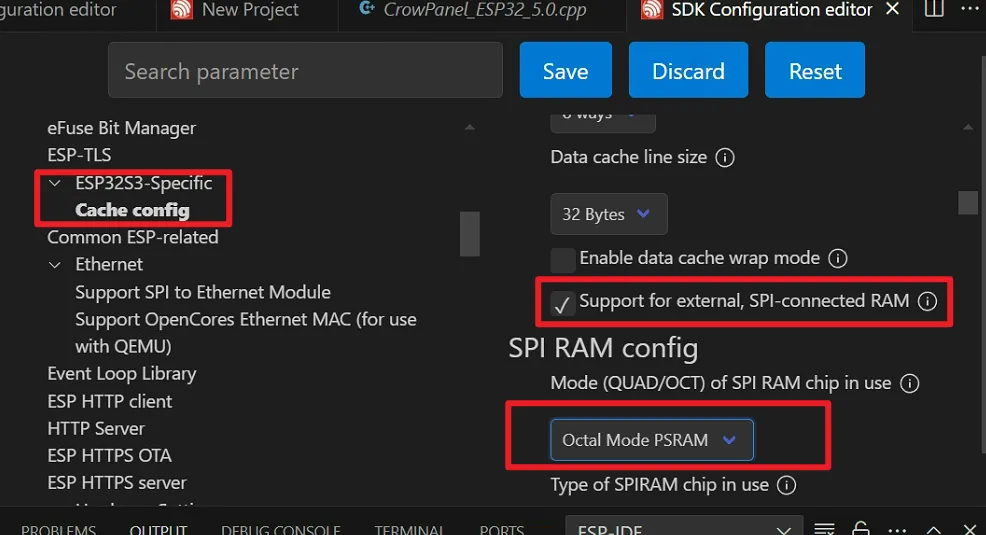Click info icon for data cache wrap mode
986x535 pixels.
[838, 258]
